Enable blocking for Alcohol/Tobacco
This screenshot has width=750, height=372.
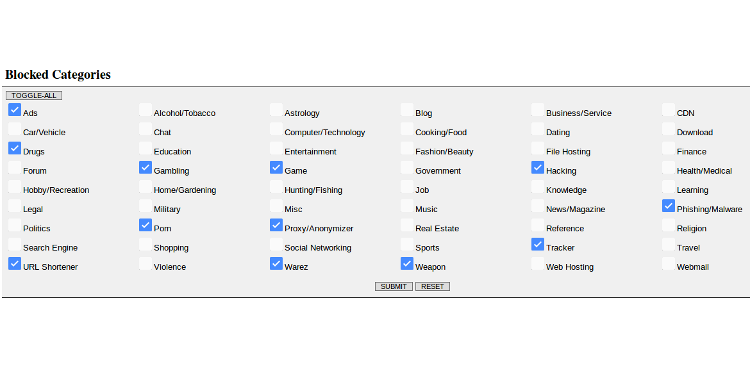pyautogui.click(x=145, y=110)
